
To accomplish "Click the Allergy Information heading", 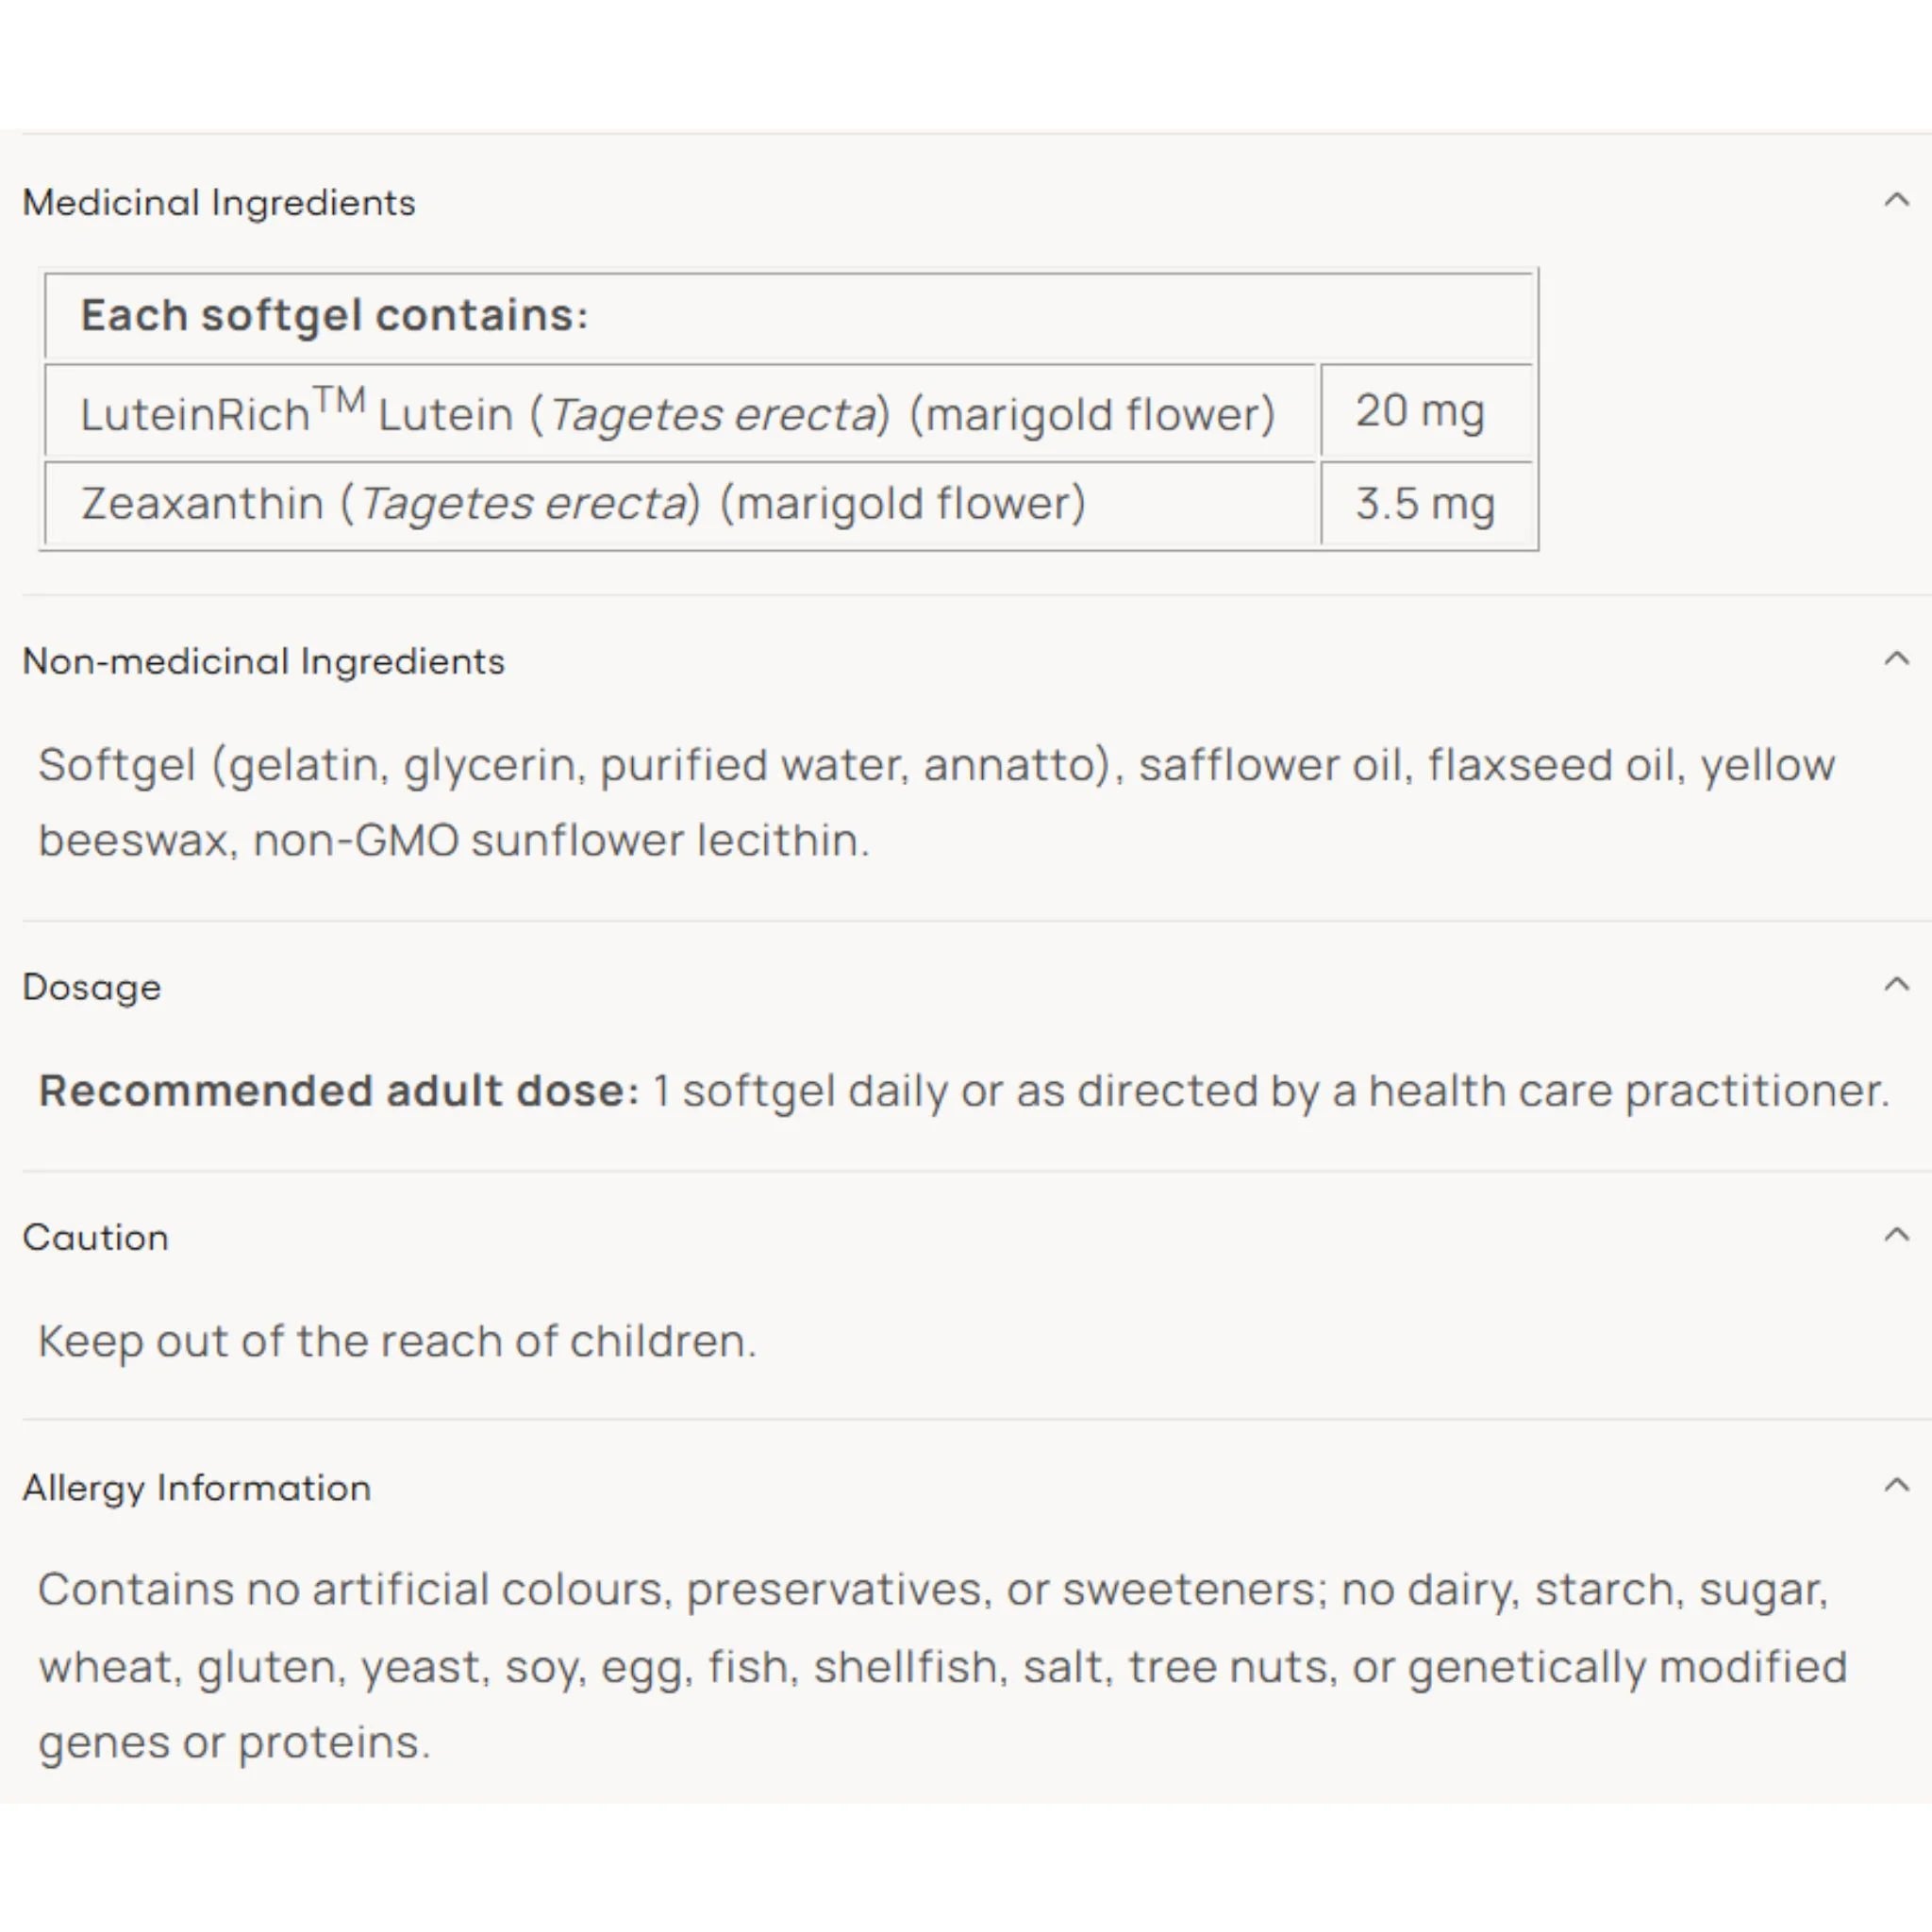I will (197, 1489).
